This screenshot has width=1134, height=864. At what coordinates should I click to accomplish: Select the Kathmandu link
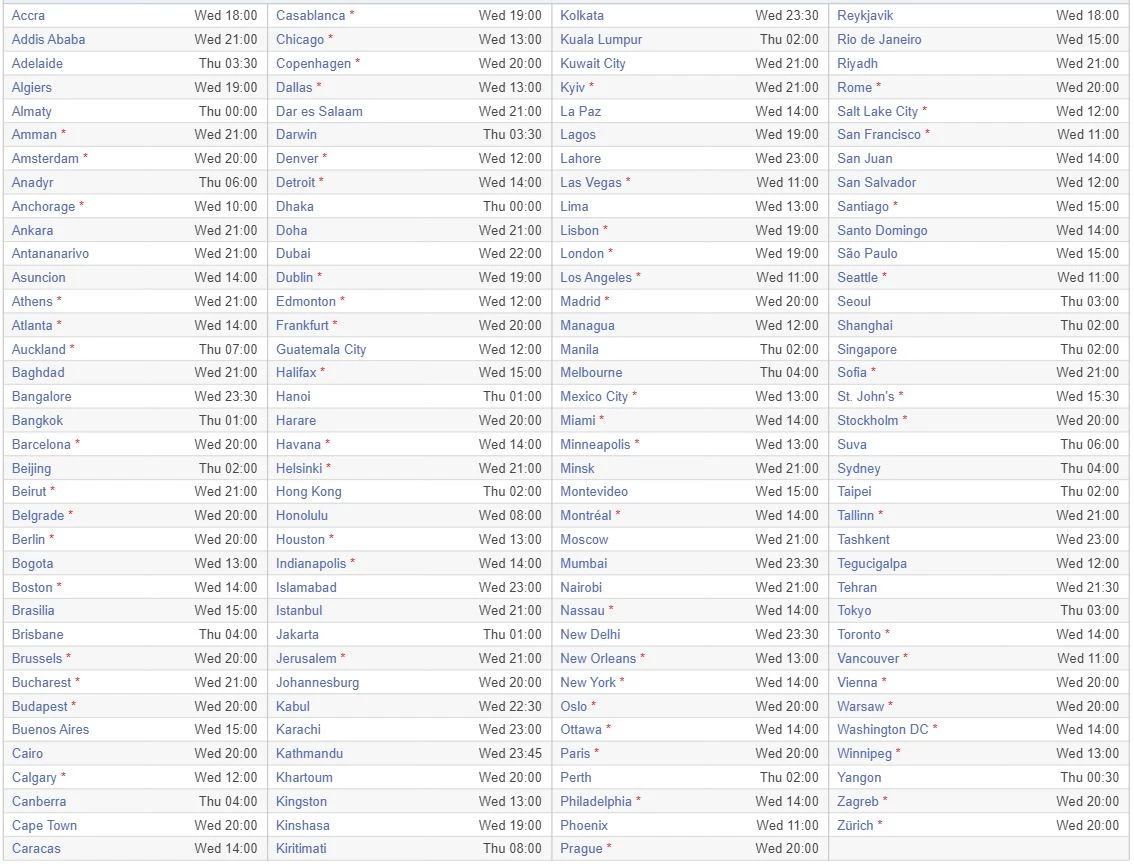coord(310,753)
